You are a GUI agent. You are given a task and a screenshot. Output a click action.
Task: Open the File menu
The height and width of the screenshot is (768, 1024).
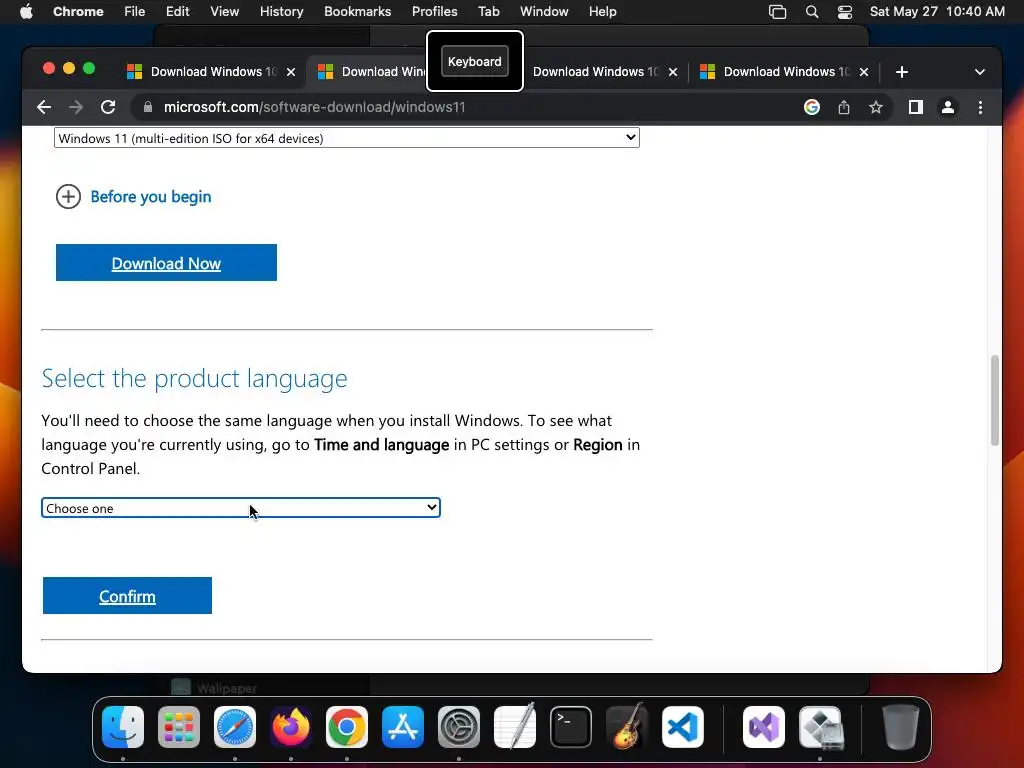[x=135, y=11]
